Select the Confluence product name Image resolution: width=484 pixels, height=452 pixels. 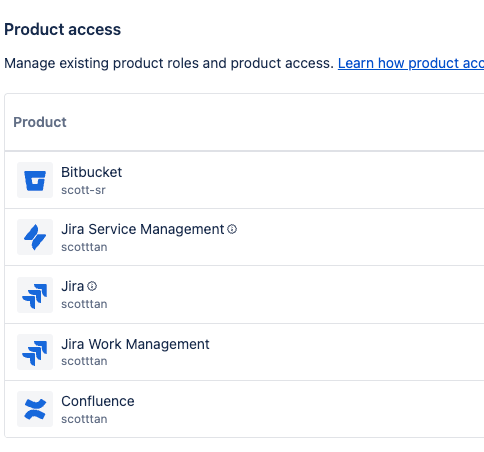point(98,401)
